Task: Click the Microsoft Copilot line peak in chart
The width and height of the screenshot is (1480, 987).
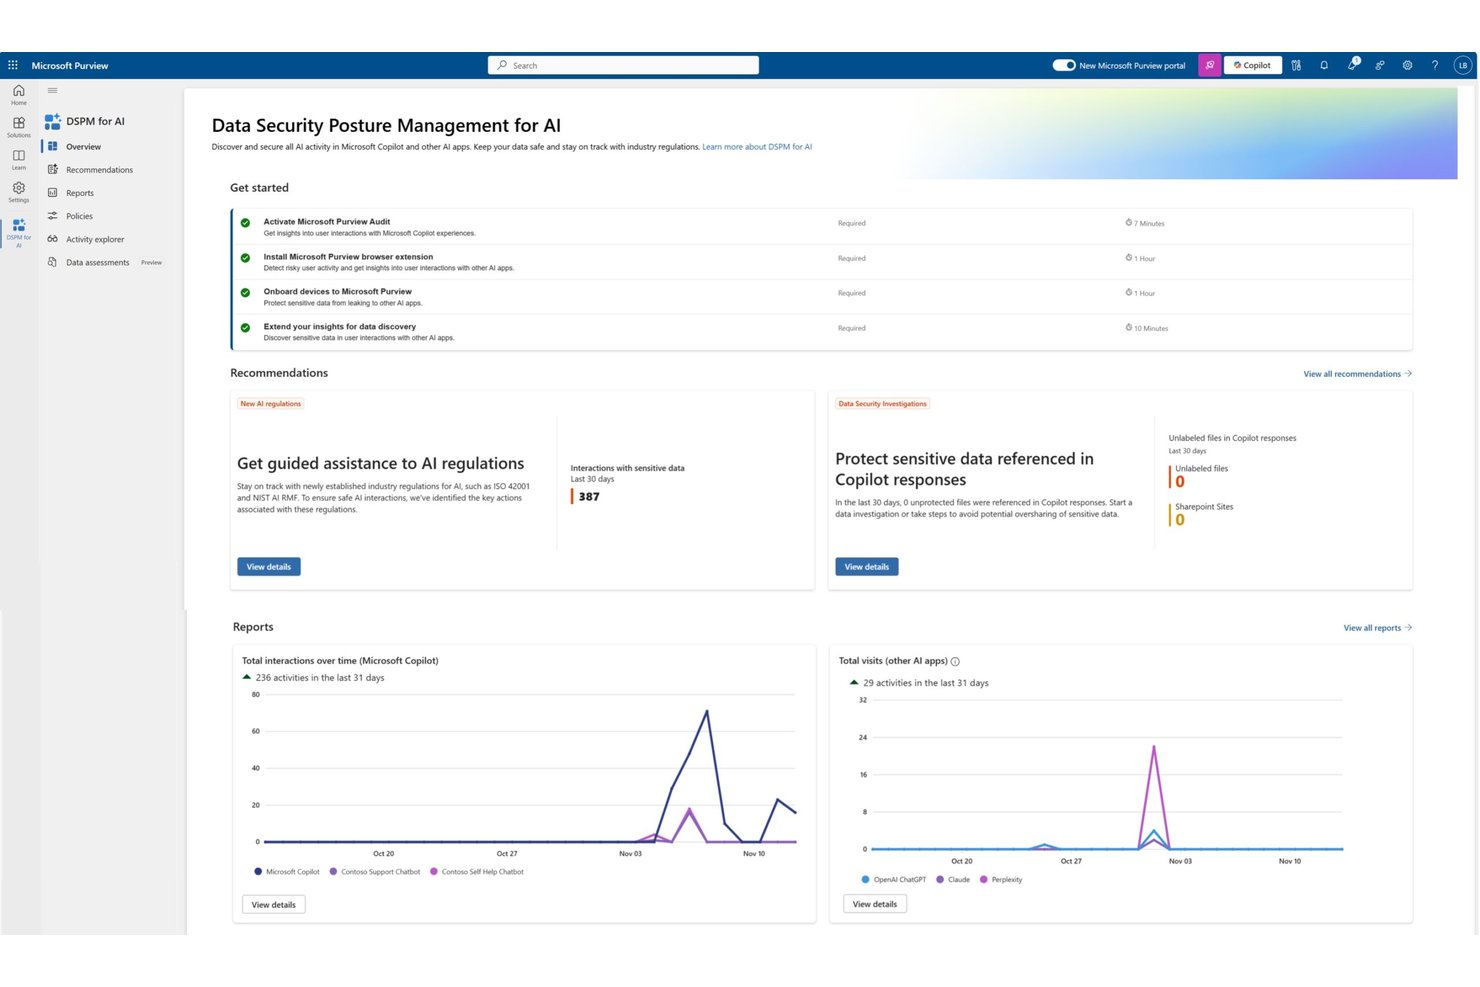Action: click(x=707, y=712)
